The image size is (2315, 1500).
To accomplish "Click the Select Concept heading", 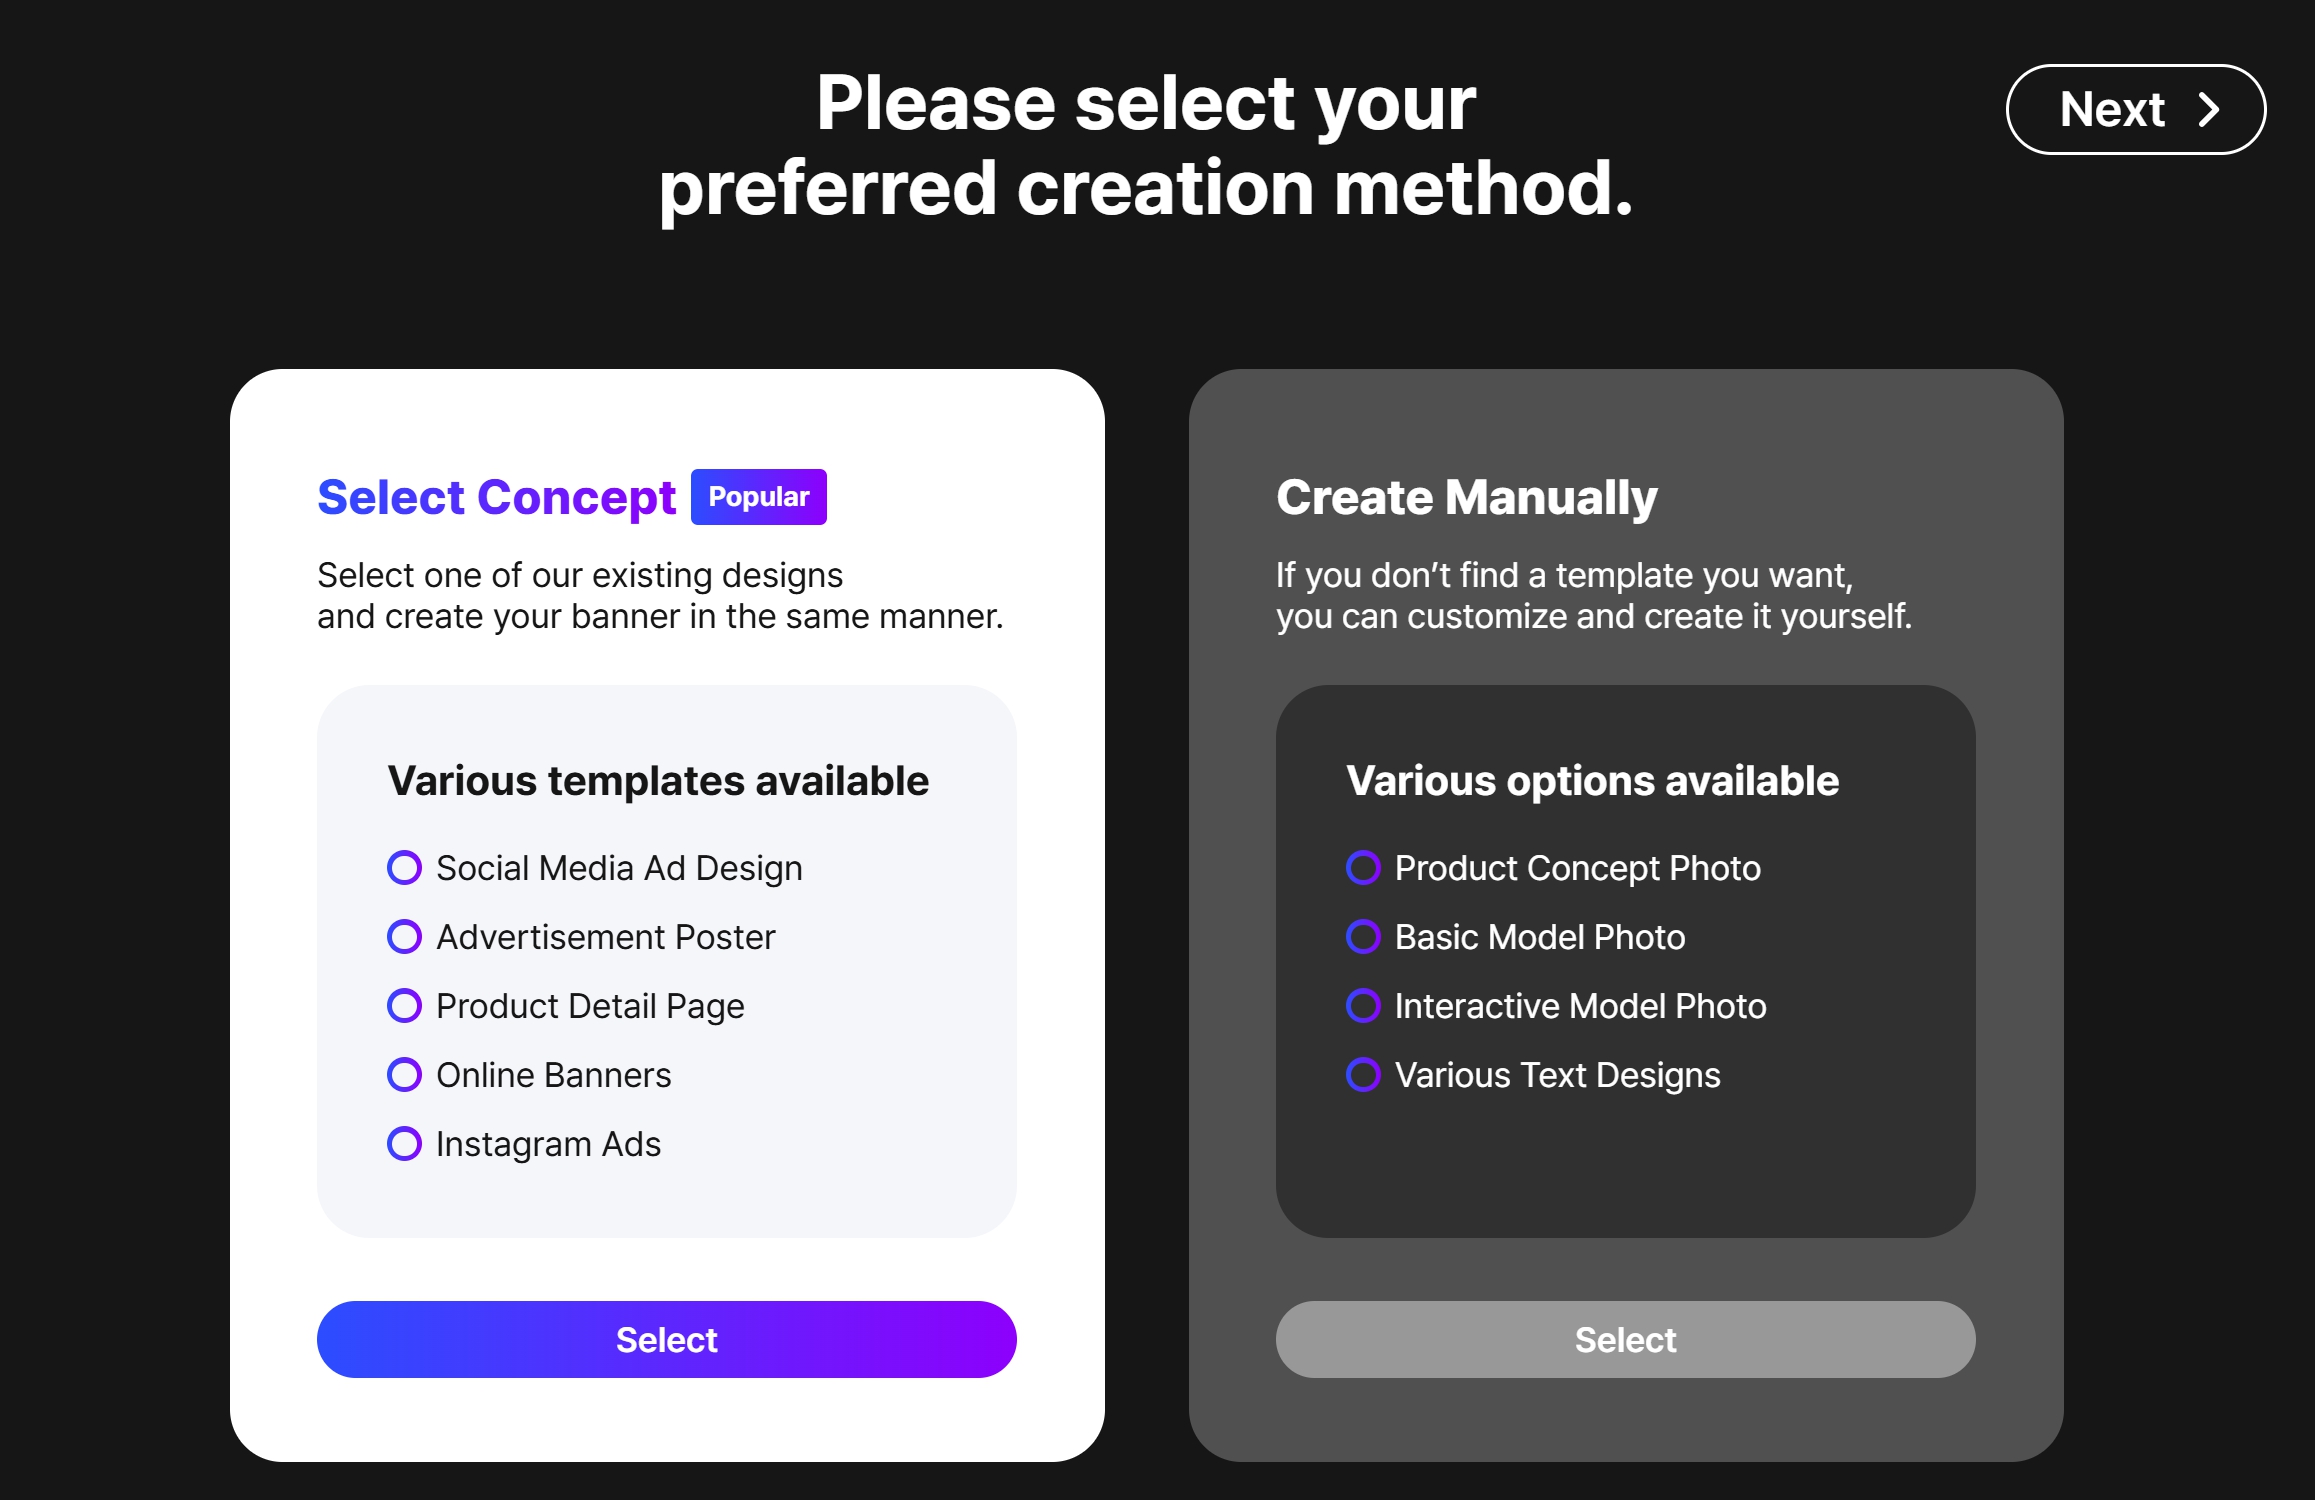I will (496, 497).
